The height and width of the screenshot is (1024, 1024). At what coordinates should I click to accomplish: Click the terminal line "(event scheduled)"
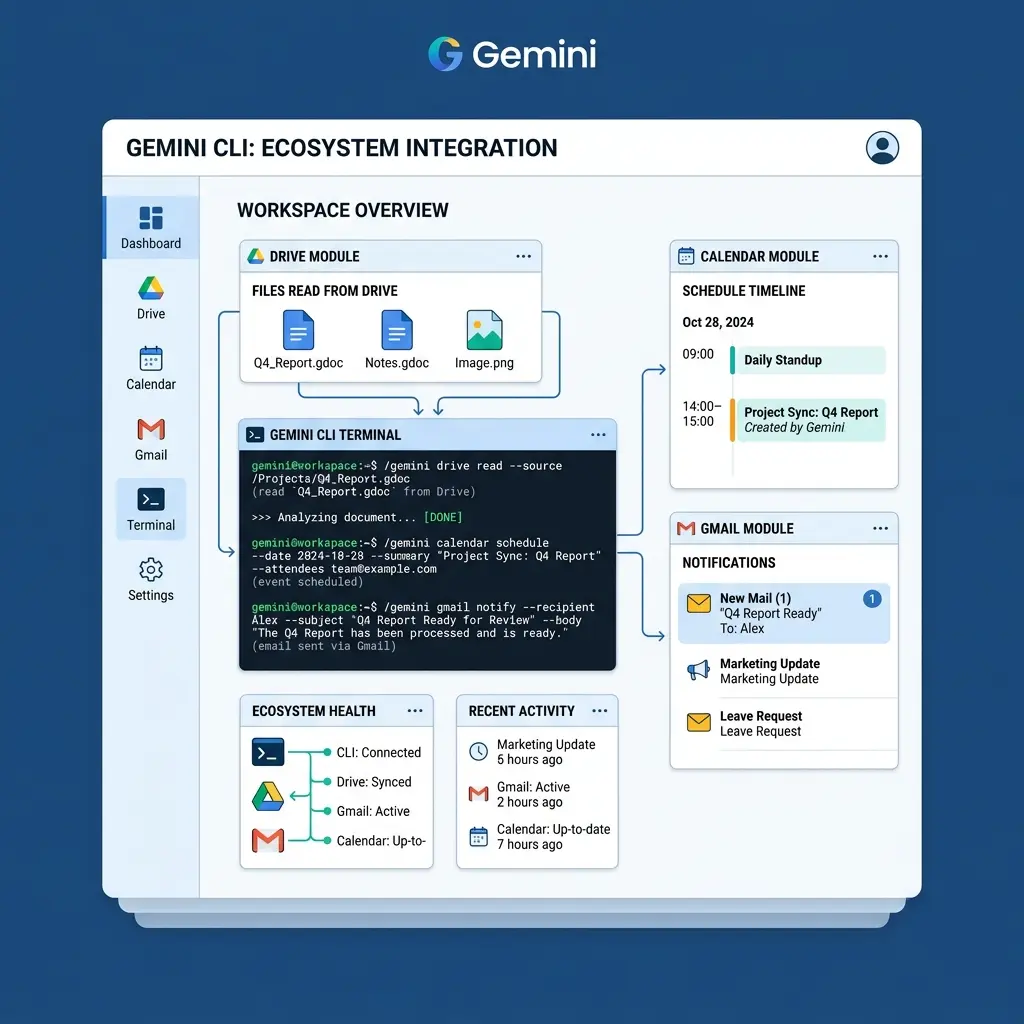pos(307,582)
